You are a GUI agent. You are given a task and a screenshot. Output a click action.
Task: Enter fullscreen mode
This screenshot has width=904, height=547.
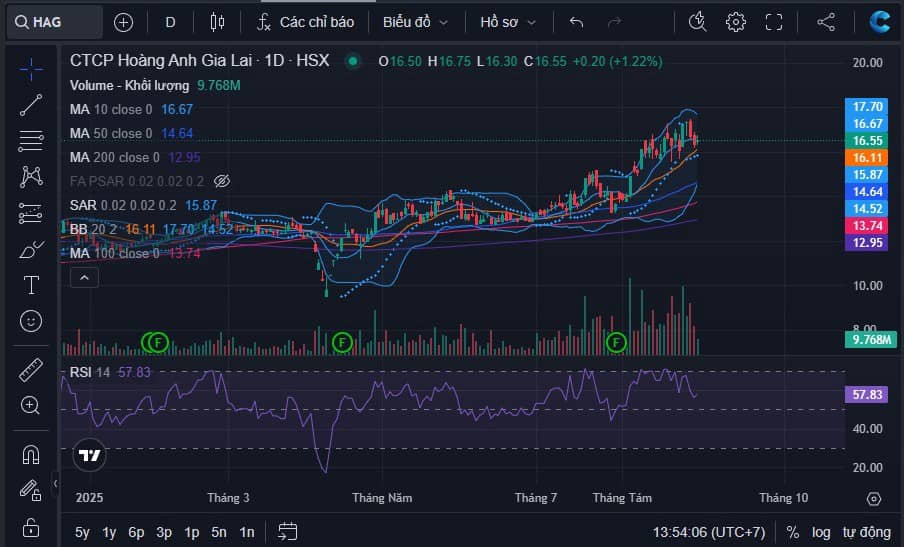[774, 22]
